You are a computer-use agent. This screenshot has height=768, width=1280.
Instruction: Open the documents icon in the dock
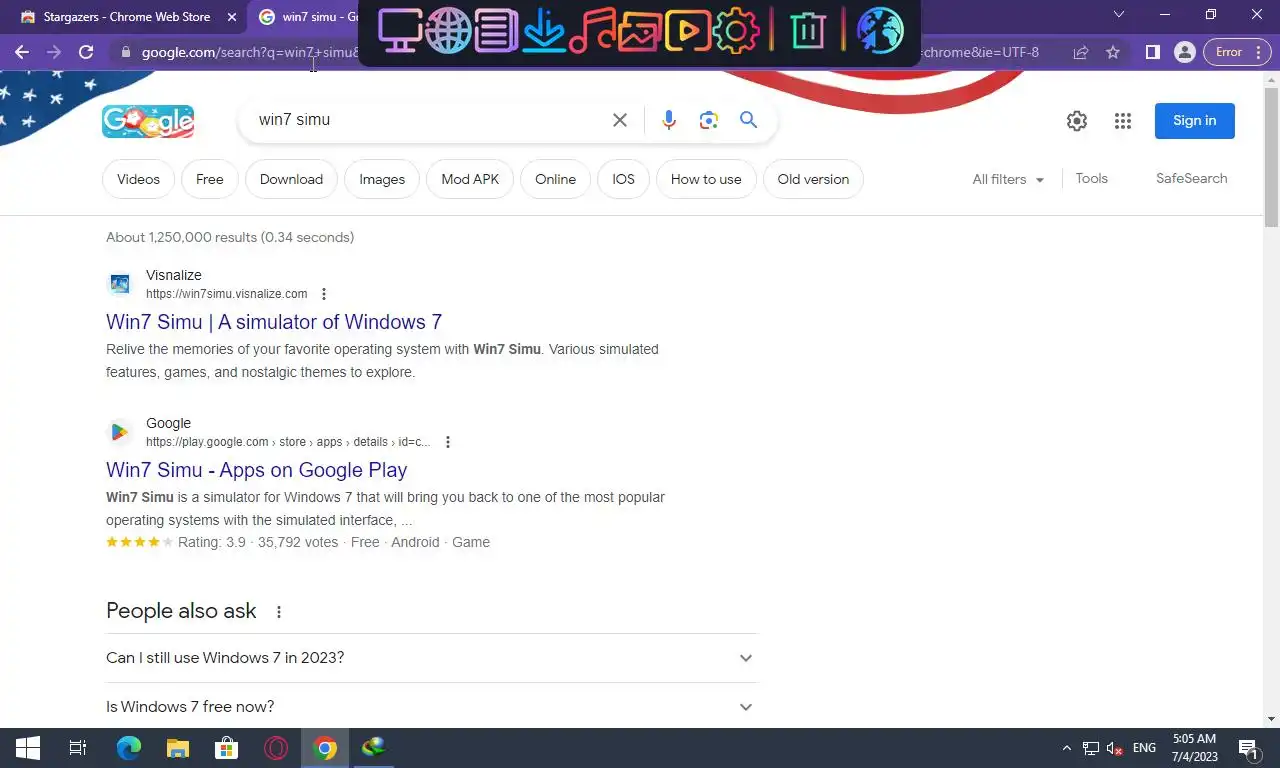coord(496,31)
